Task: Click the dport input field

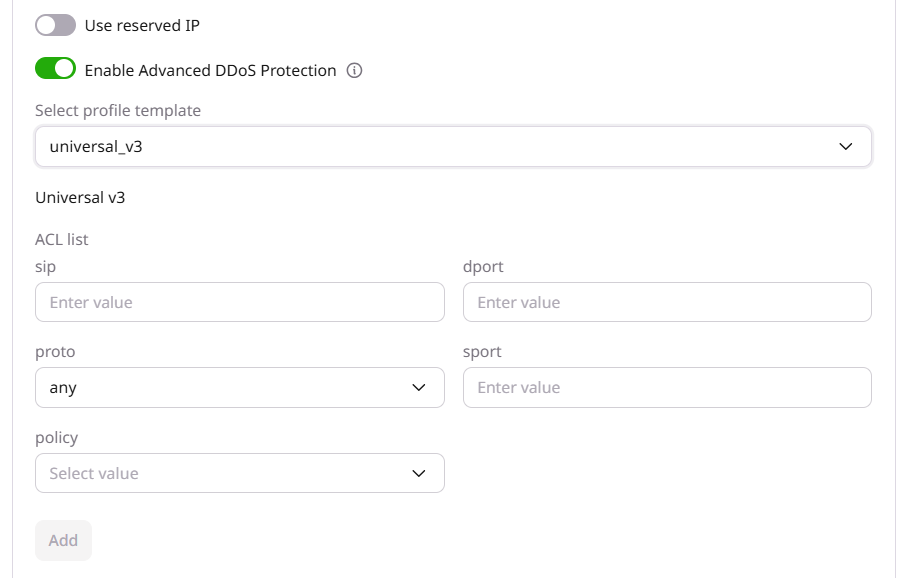Action: [x=667, y=302]
